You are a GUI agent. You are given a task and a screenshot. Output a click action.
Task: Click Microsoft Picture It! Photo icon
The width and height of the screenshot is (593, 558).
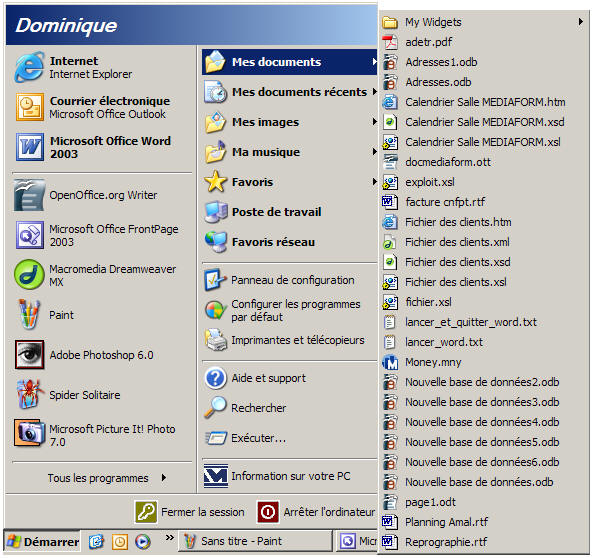click(28, 433)
